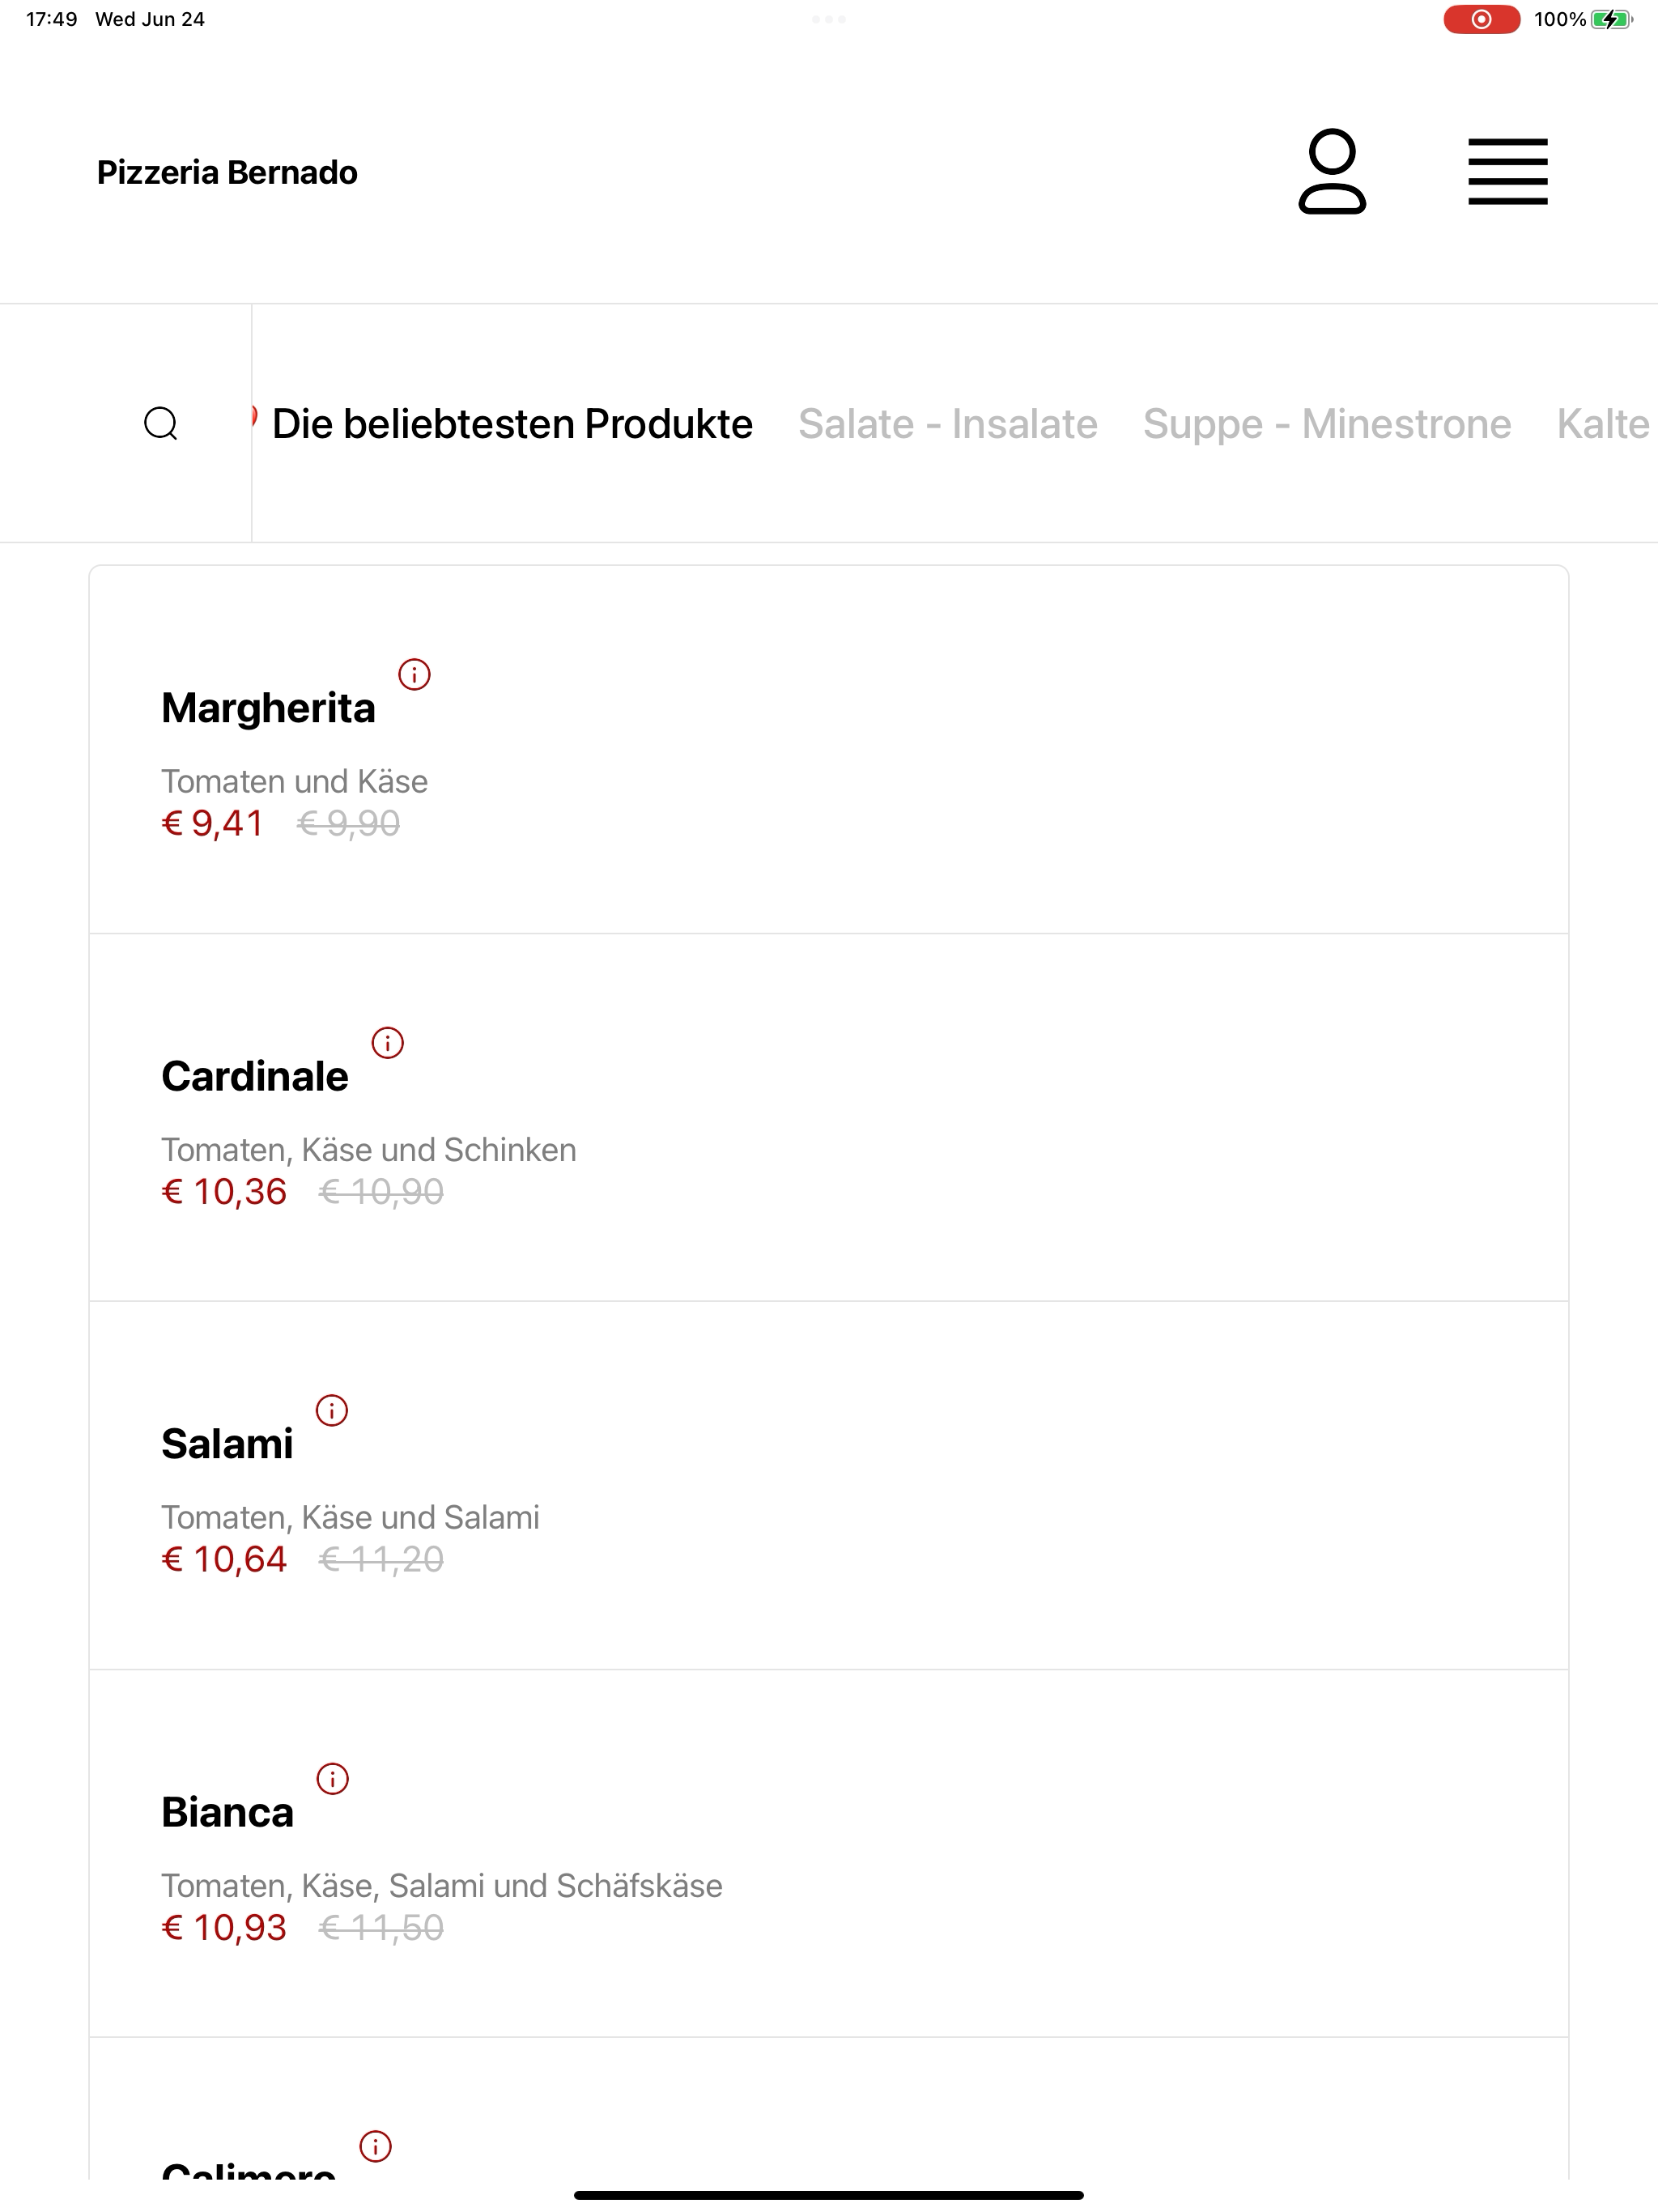The width and height of the screenshot is (1658, 2212).
Task: Tap description "Tomaten, Käse und Salami"
Action: 351,1517
